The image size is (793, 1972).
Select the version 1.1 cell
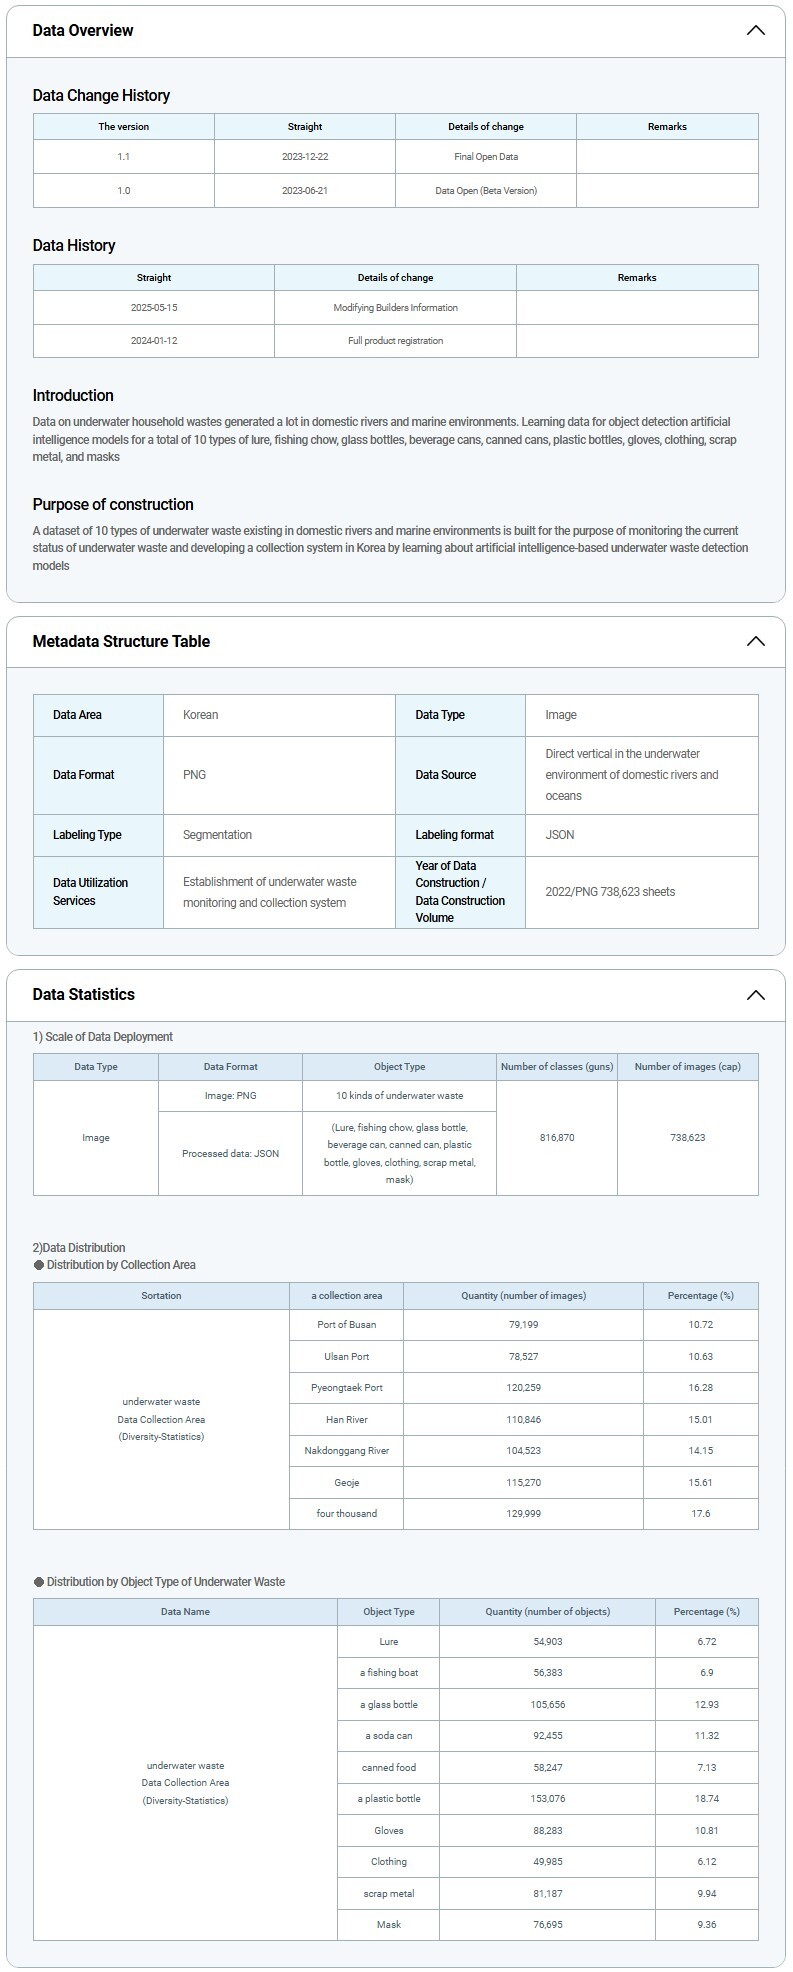coord(124,157)
